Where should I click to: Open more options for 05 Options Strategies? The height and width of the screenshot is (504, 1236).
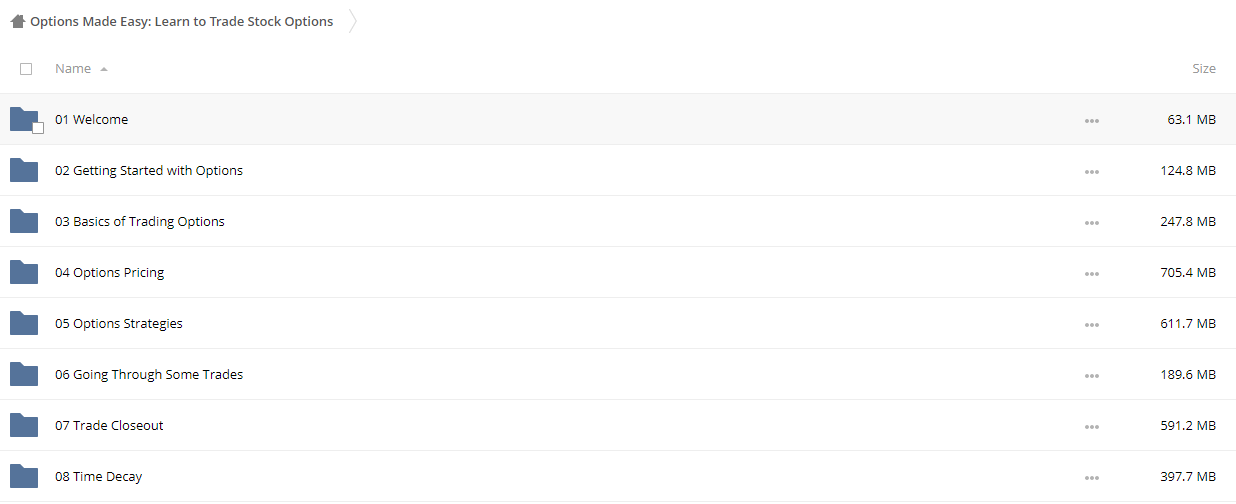1091,325
